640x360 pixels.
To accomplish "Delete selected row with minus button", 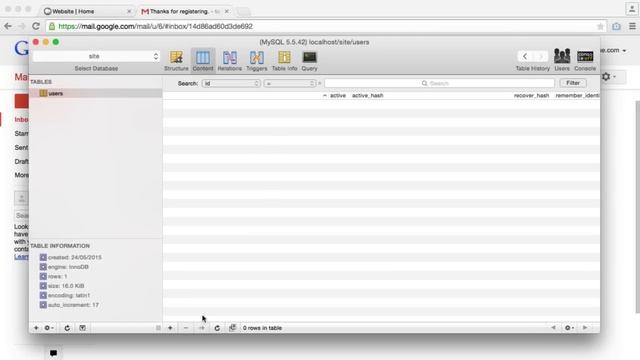I will [x=186, y=328].
